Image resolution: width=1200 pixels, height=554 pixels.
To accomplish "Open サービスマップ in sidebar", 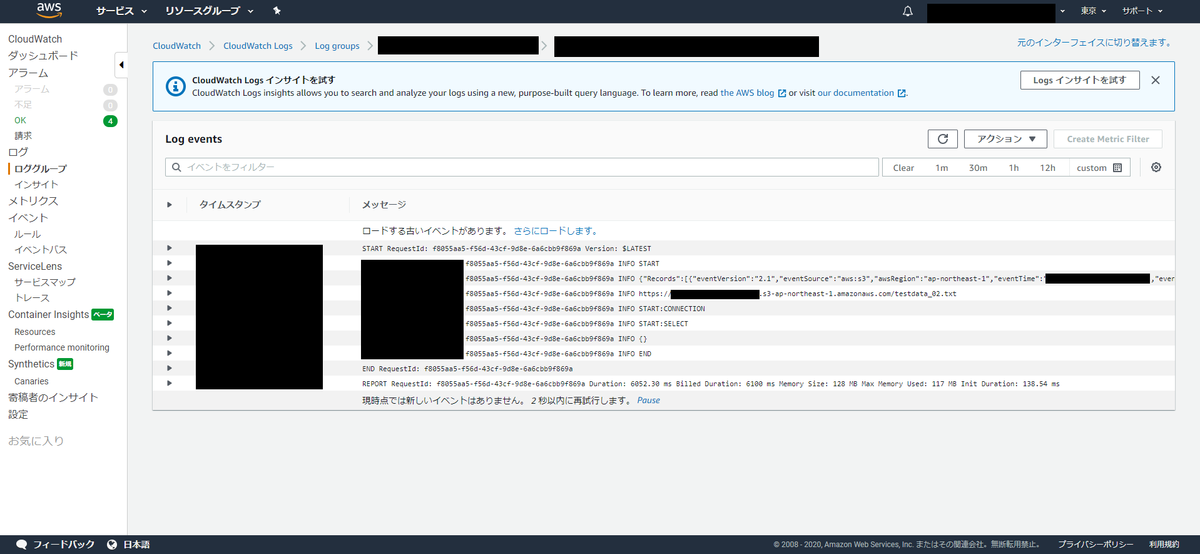I will (x=45, y=283).
